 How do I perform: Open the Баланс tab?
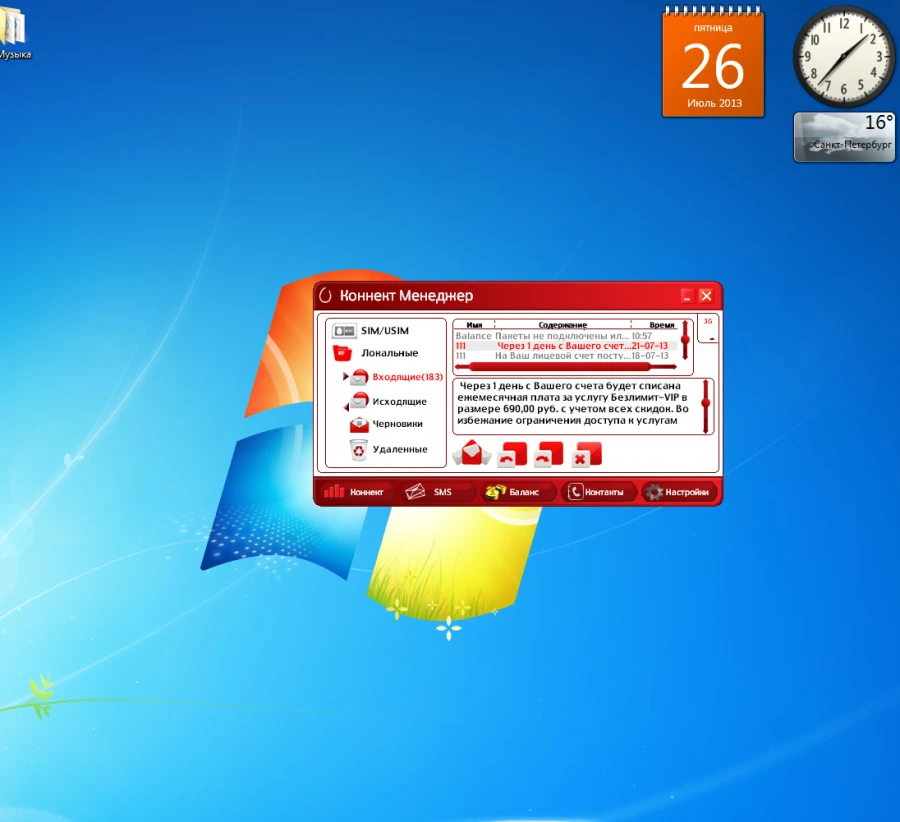point(517,492)
